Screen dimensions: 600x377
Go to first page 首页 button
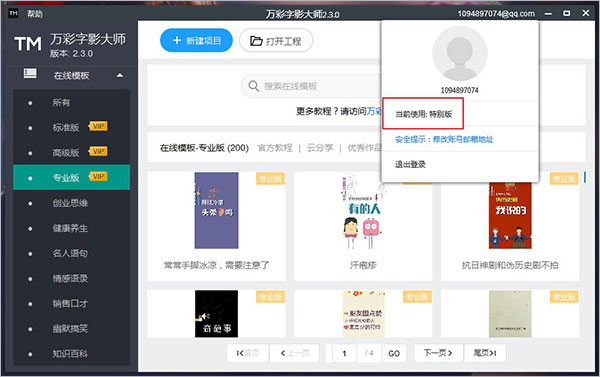[x=248, y=353]
